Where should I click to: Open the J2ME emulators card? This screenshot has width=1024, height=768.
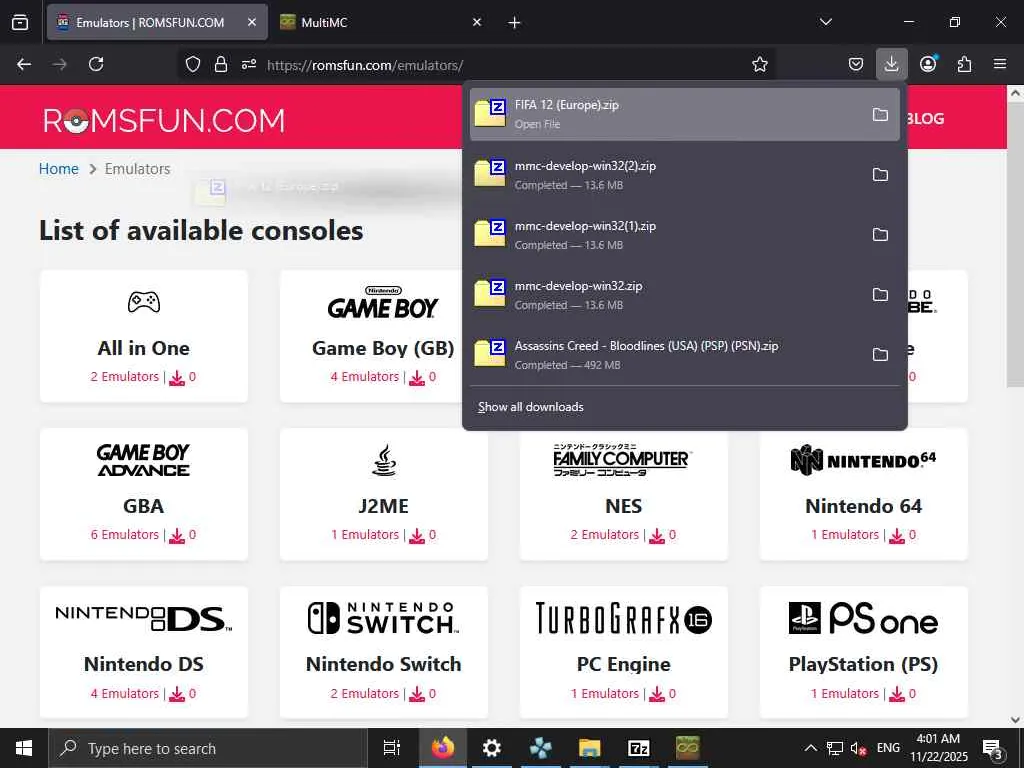(383, 494)
